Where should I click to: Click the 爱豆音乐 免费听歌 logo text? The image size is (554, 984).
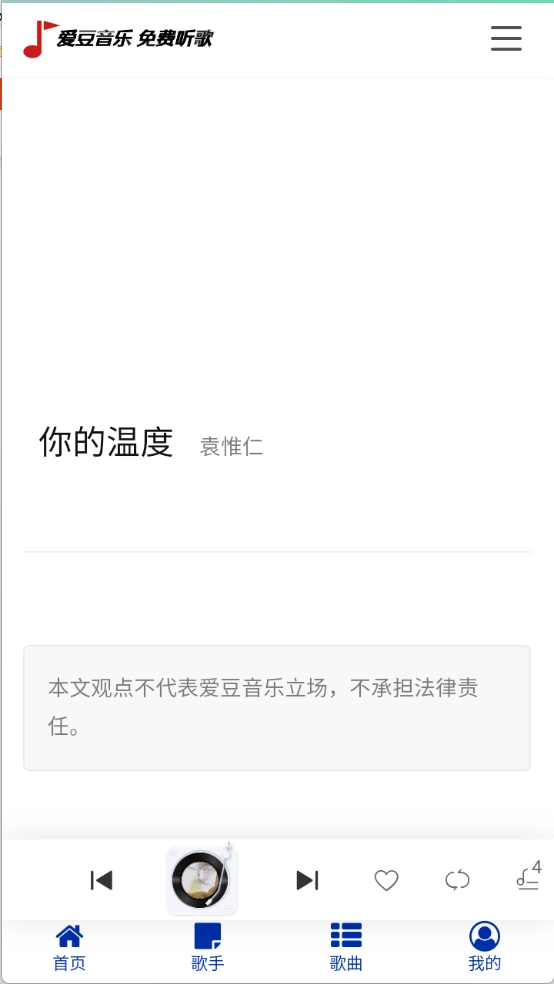135,39
